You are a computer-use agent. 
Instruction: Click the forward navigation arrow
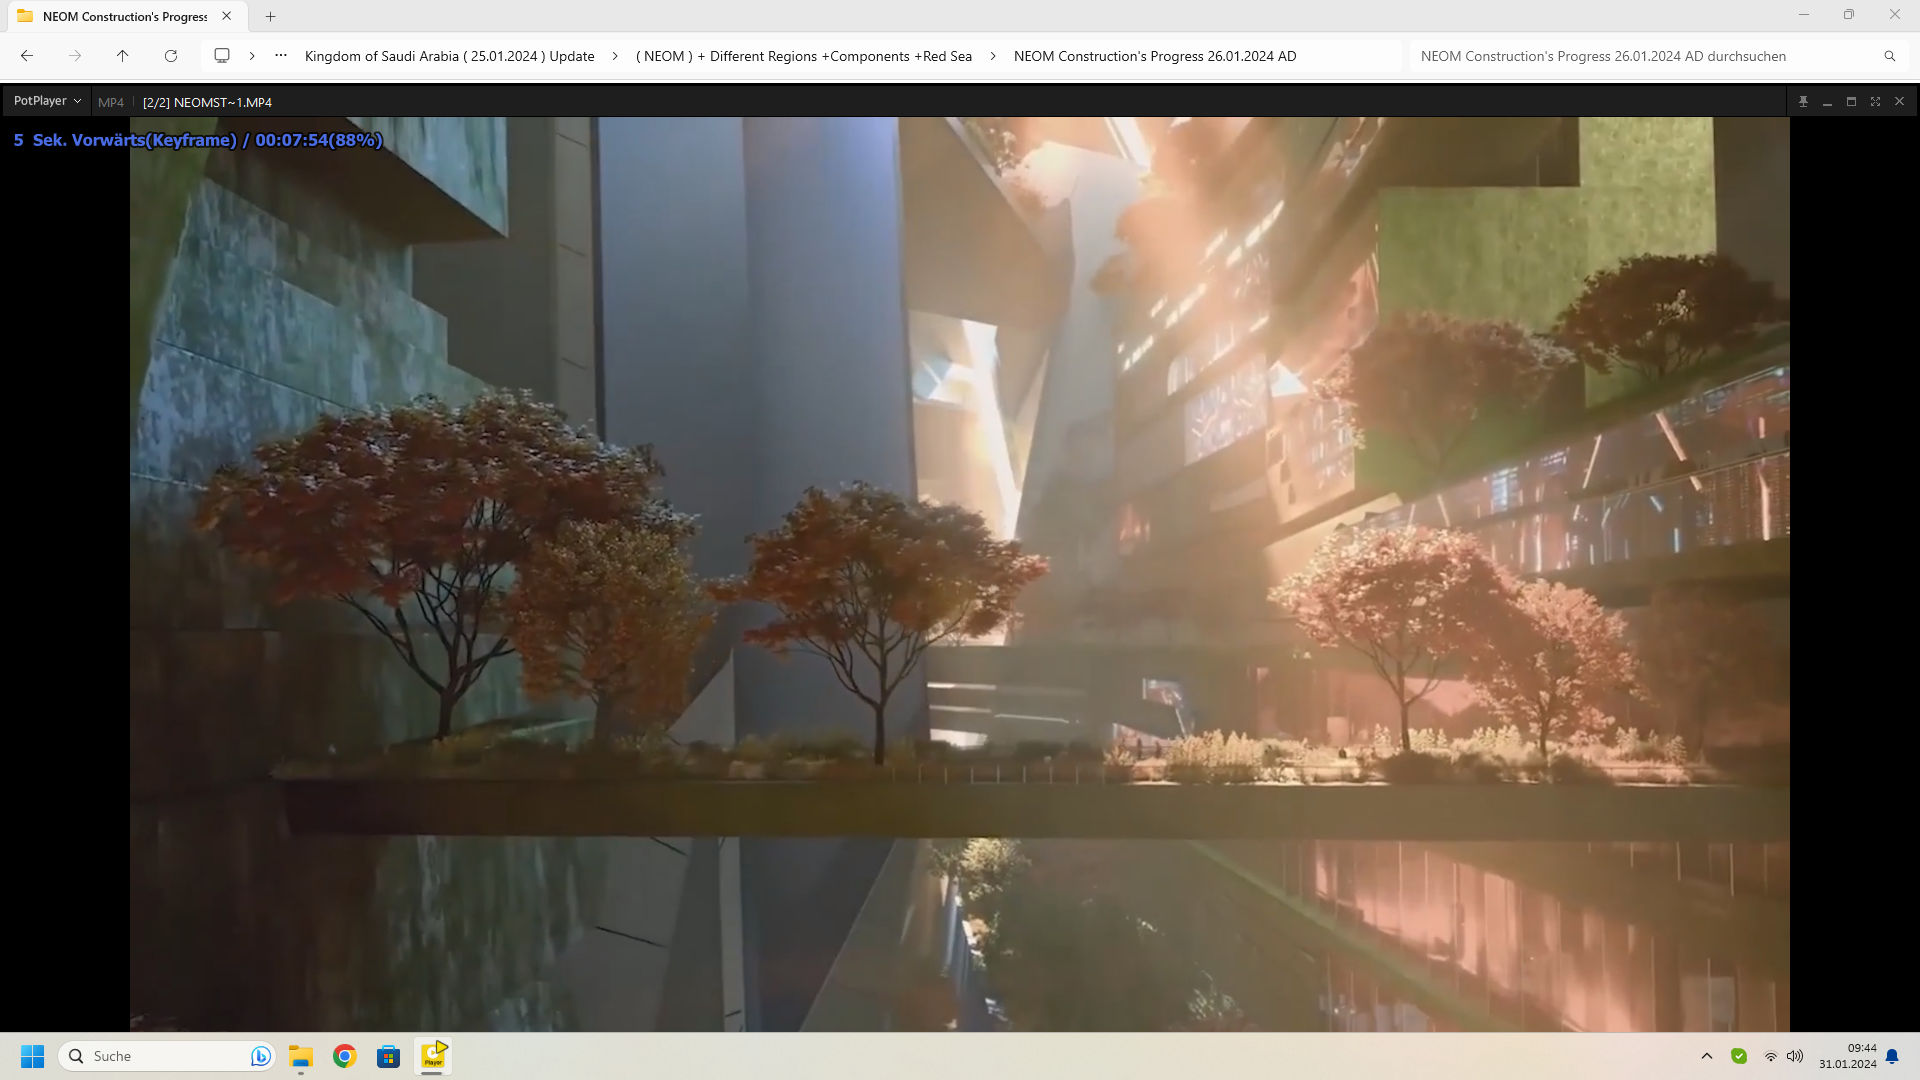(75, 56)
